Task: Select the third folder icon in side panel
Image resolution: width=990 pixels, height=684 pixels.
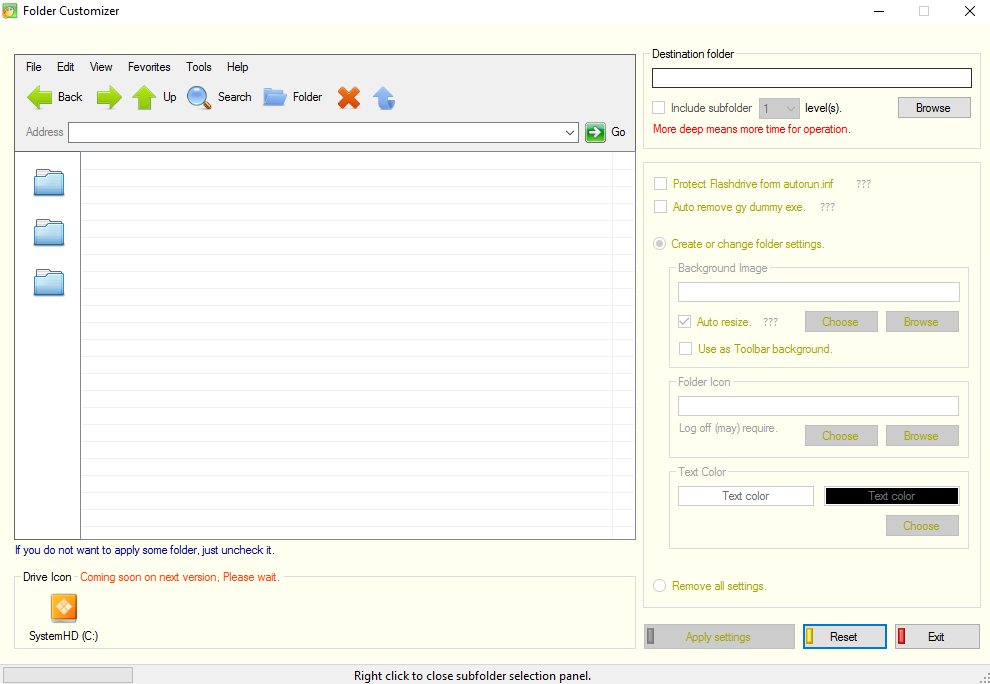Action: click(49, 282)
